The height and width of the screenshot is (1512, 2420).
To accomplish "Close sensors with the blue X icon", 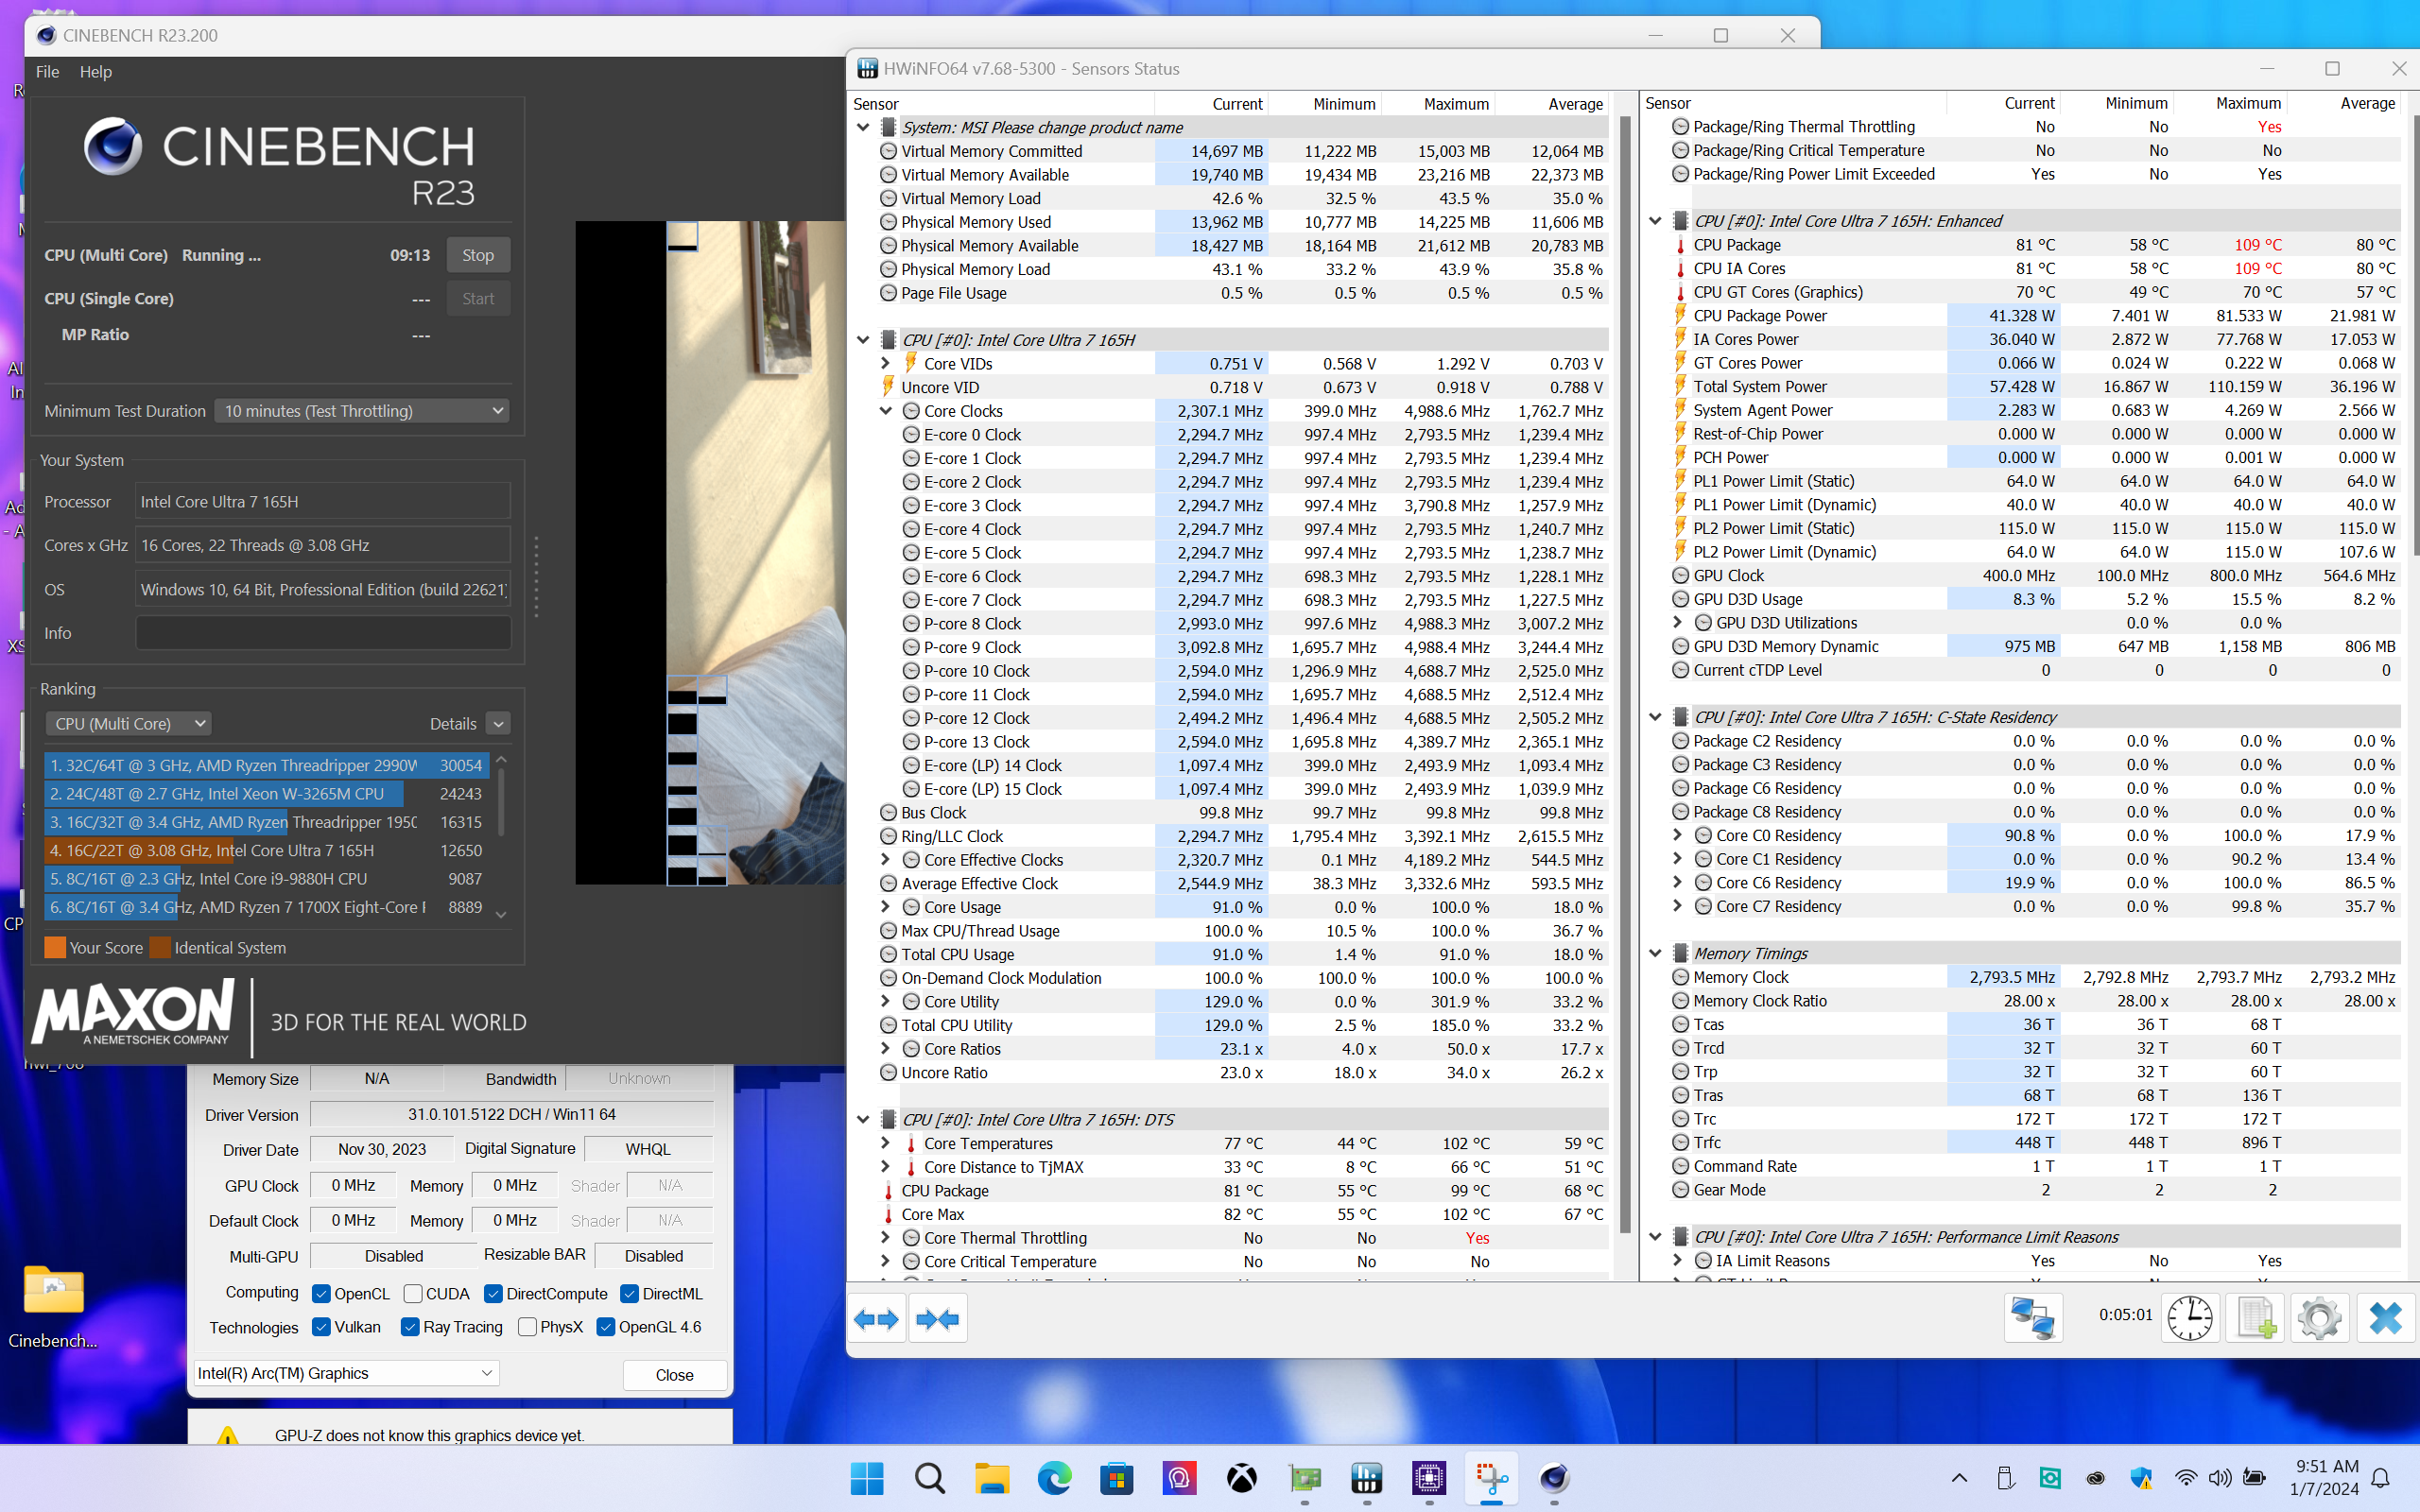I will (x=2385, y=1318).
